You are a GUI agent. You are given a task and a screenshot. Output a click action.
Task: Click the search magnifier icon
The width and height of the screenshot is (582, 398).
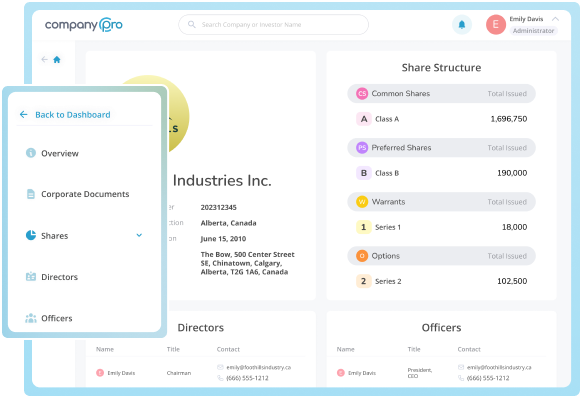pyautogui.click(x=192, y=25)
